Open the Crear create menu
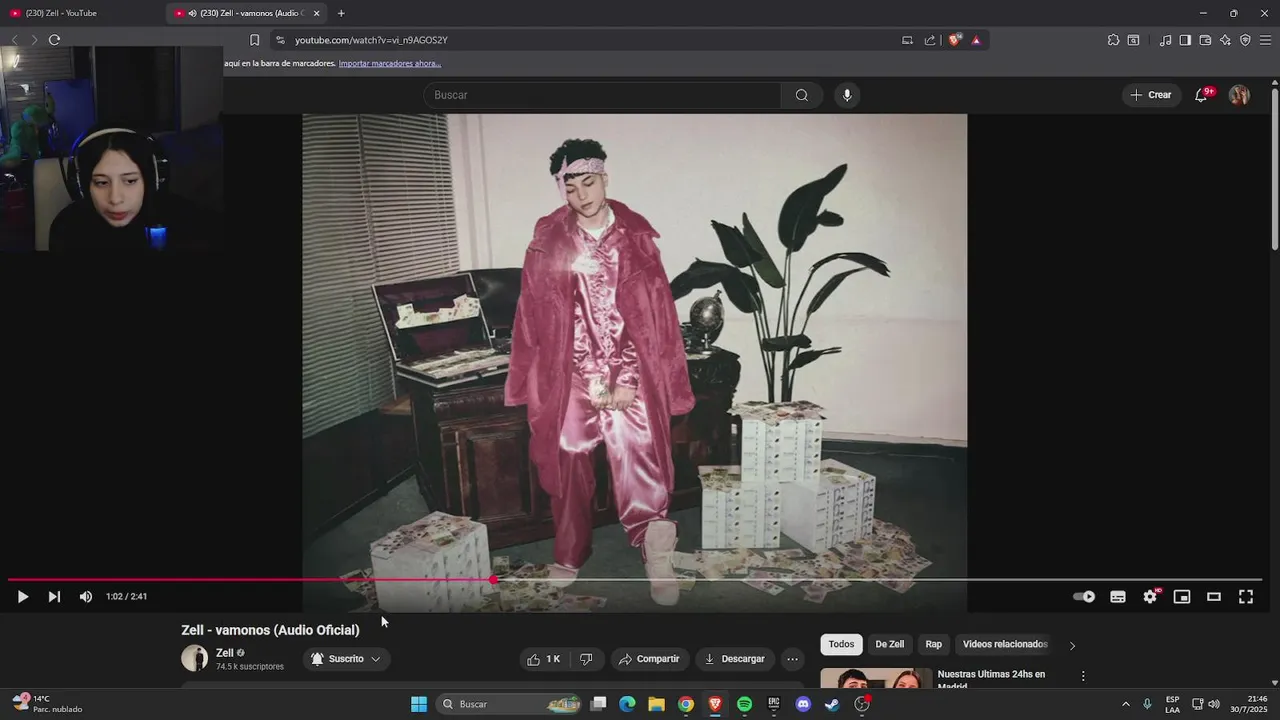This screenshot has height=720, width=1280. (x=1151, y=95)
